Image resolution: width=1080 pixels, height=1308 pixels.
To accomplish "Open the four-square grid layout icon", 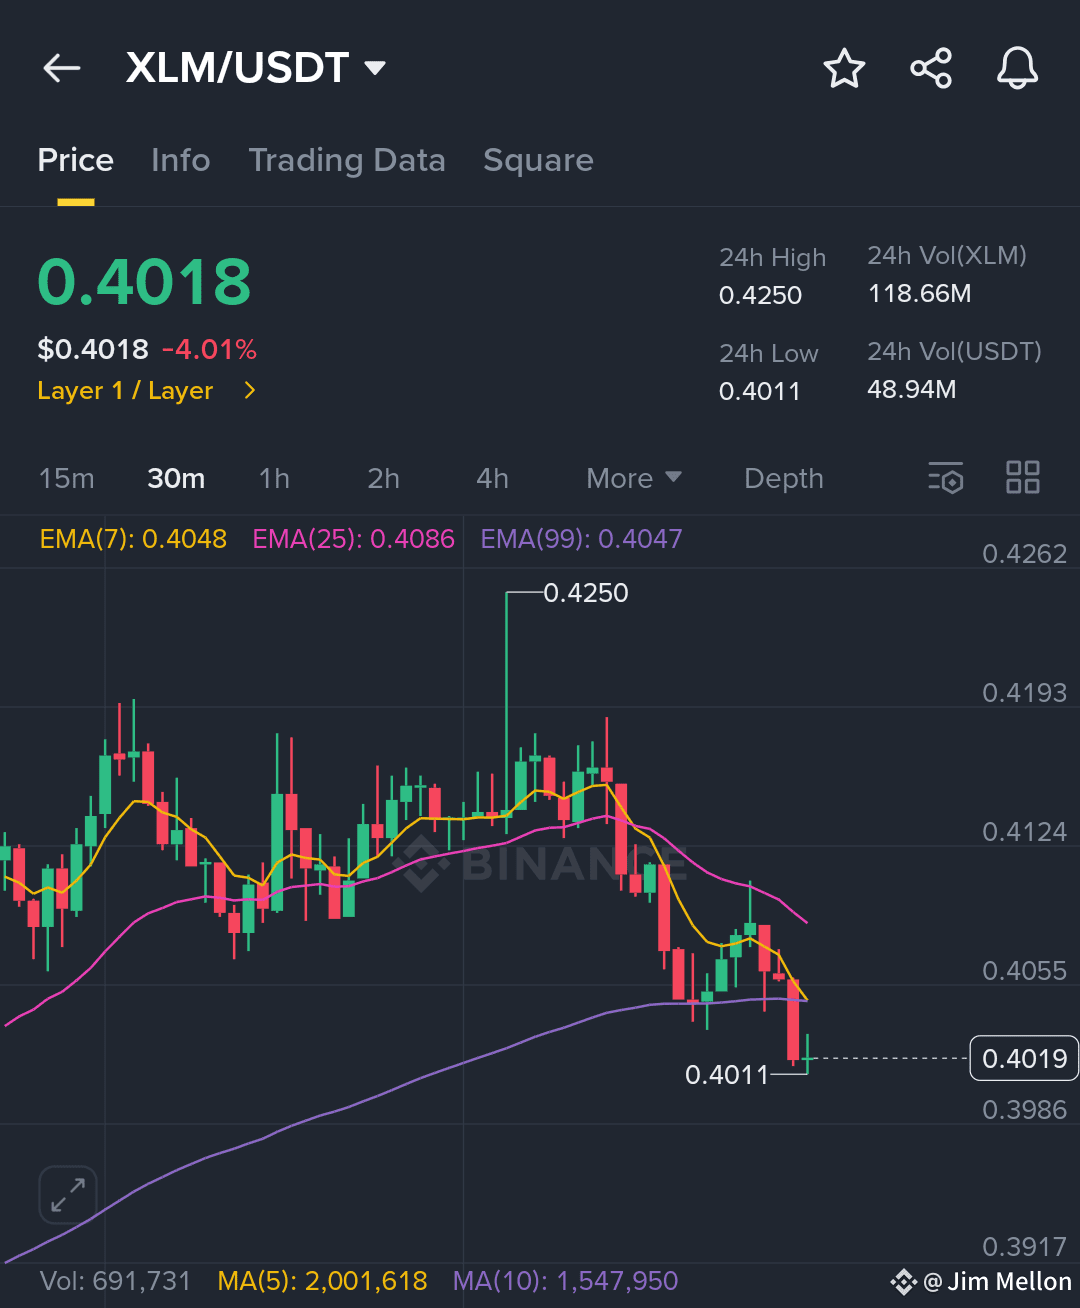I will pos(1023,477).
